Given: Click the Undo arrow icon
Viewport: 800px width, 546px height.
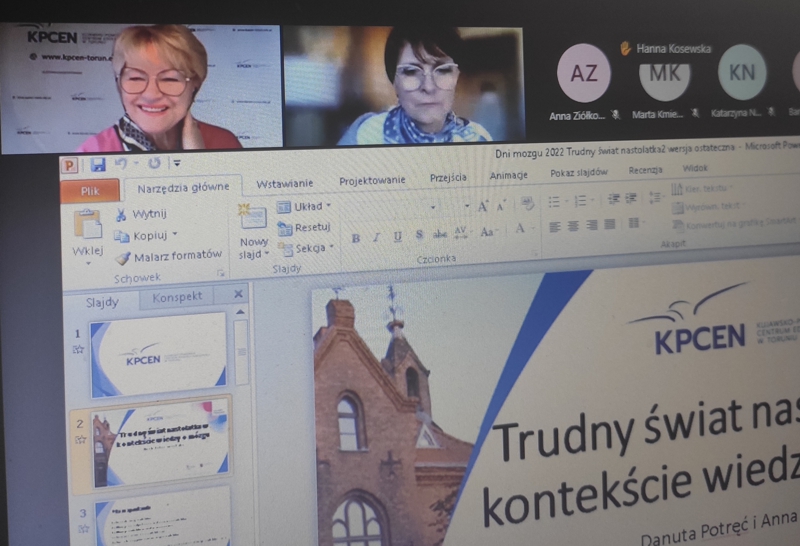Looking at the screenshot, I should 121,163.
